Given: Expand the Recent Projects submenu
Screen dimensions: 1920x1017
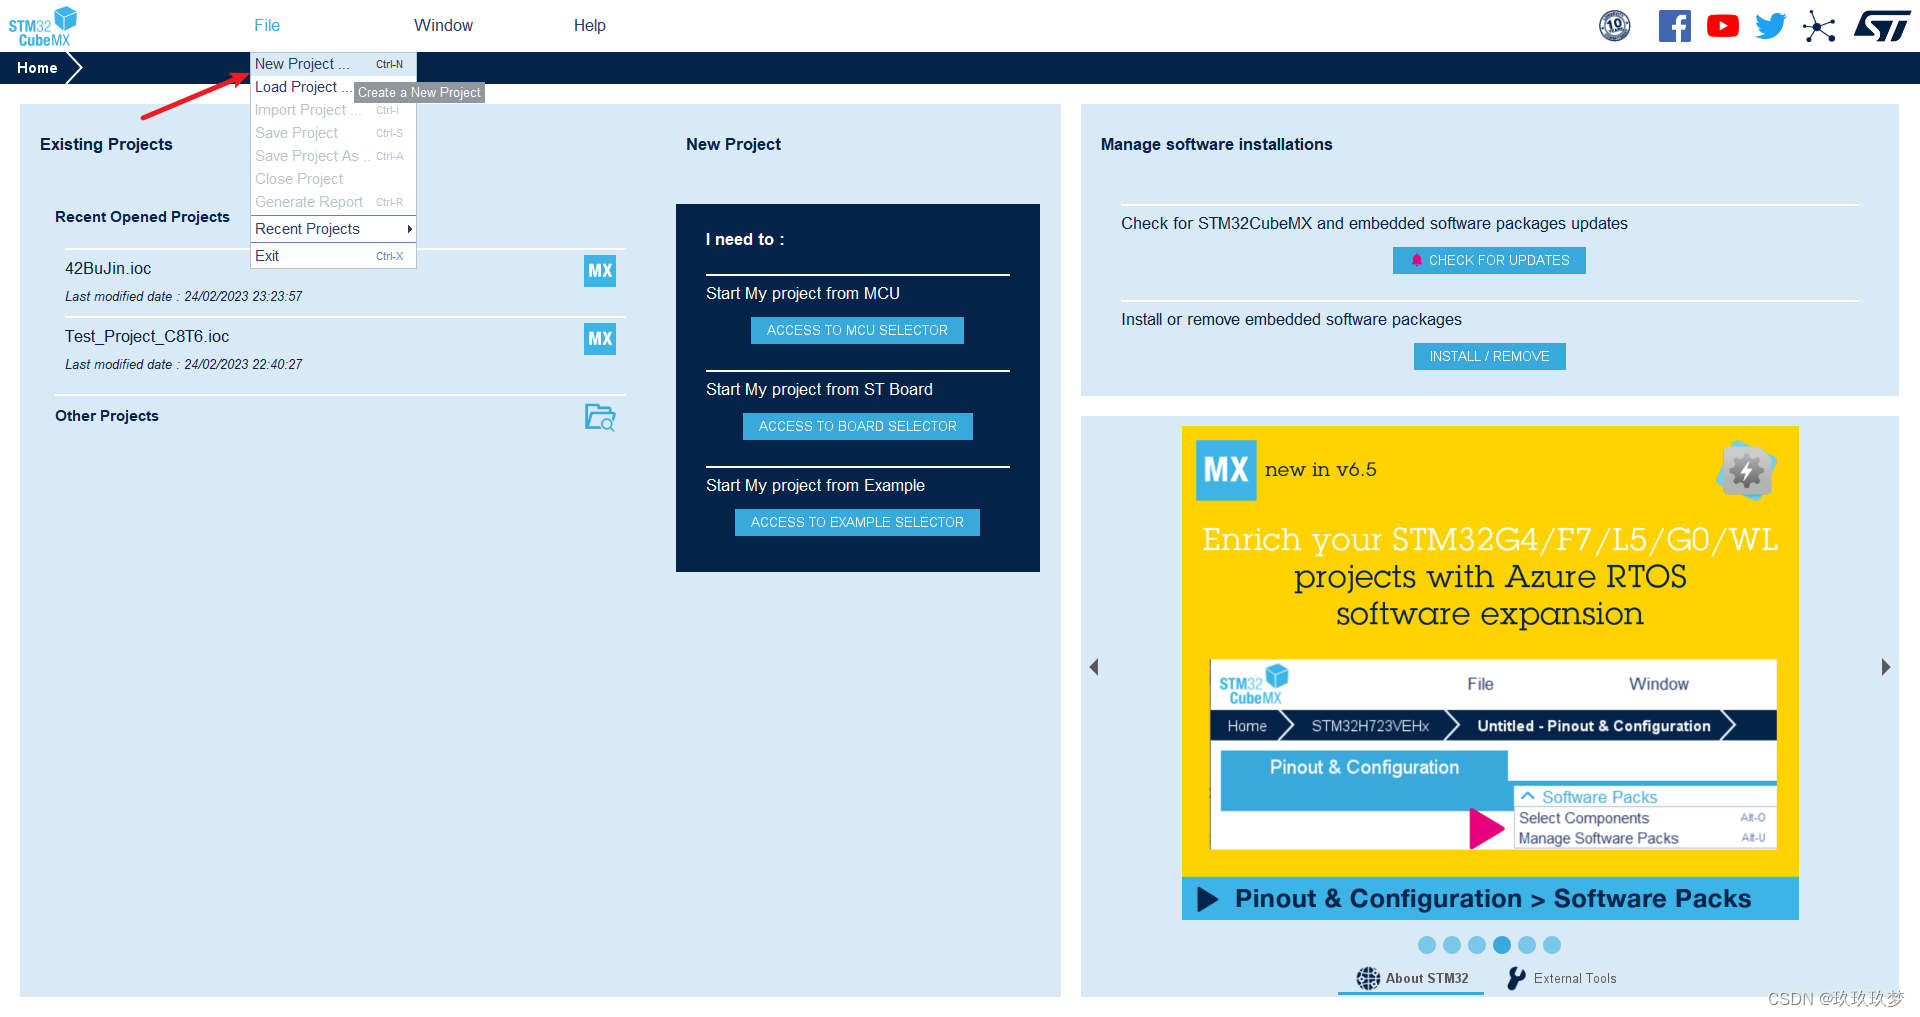Looking at the screenshot, I should point(333,229).
